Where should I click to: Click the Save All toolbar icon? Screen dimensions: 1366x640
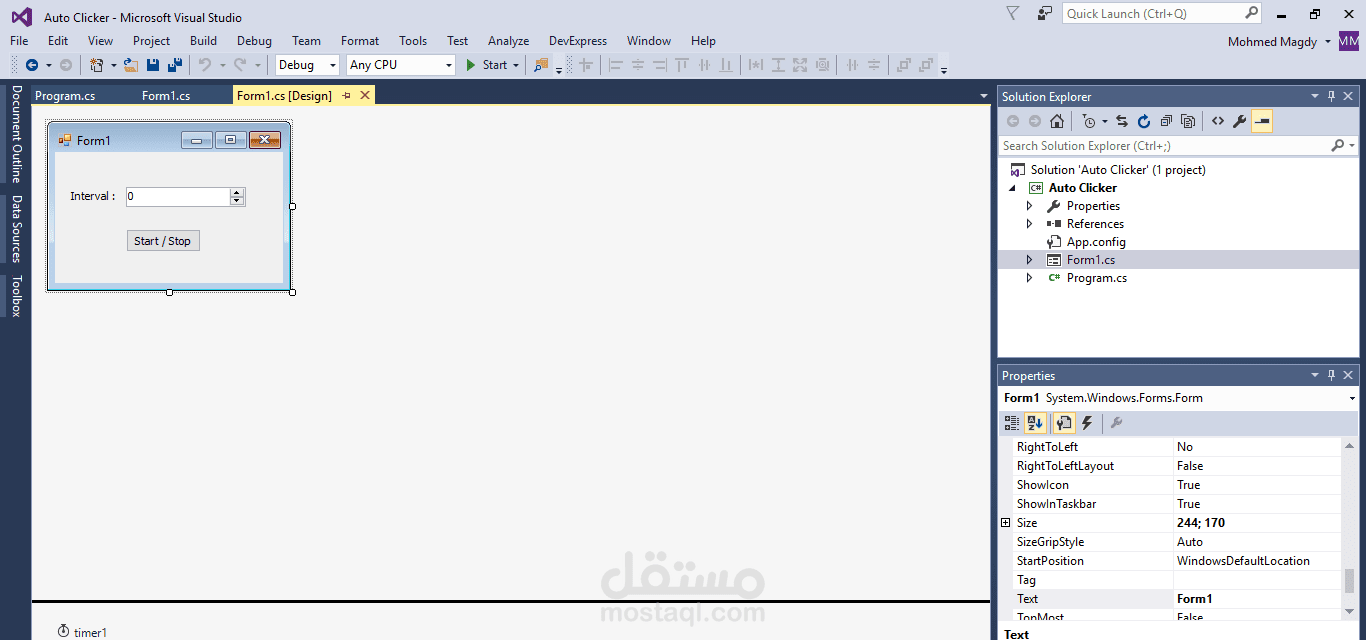[x=175, y=65]
